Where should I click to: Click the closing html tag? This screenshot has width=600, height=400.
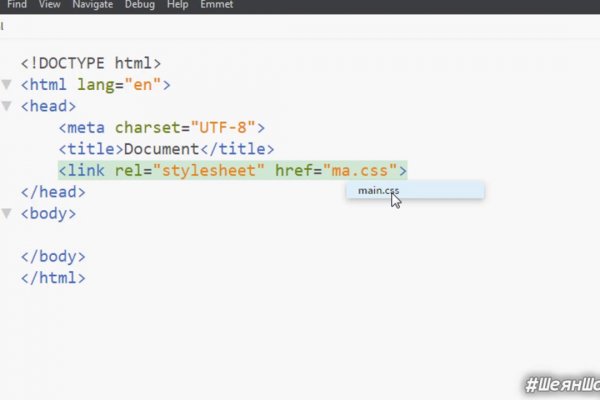(53, 278)
